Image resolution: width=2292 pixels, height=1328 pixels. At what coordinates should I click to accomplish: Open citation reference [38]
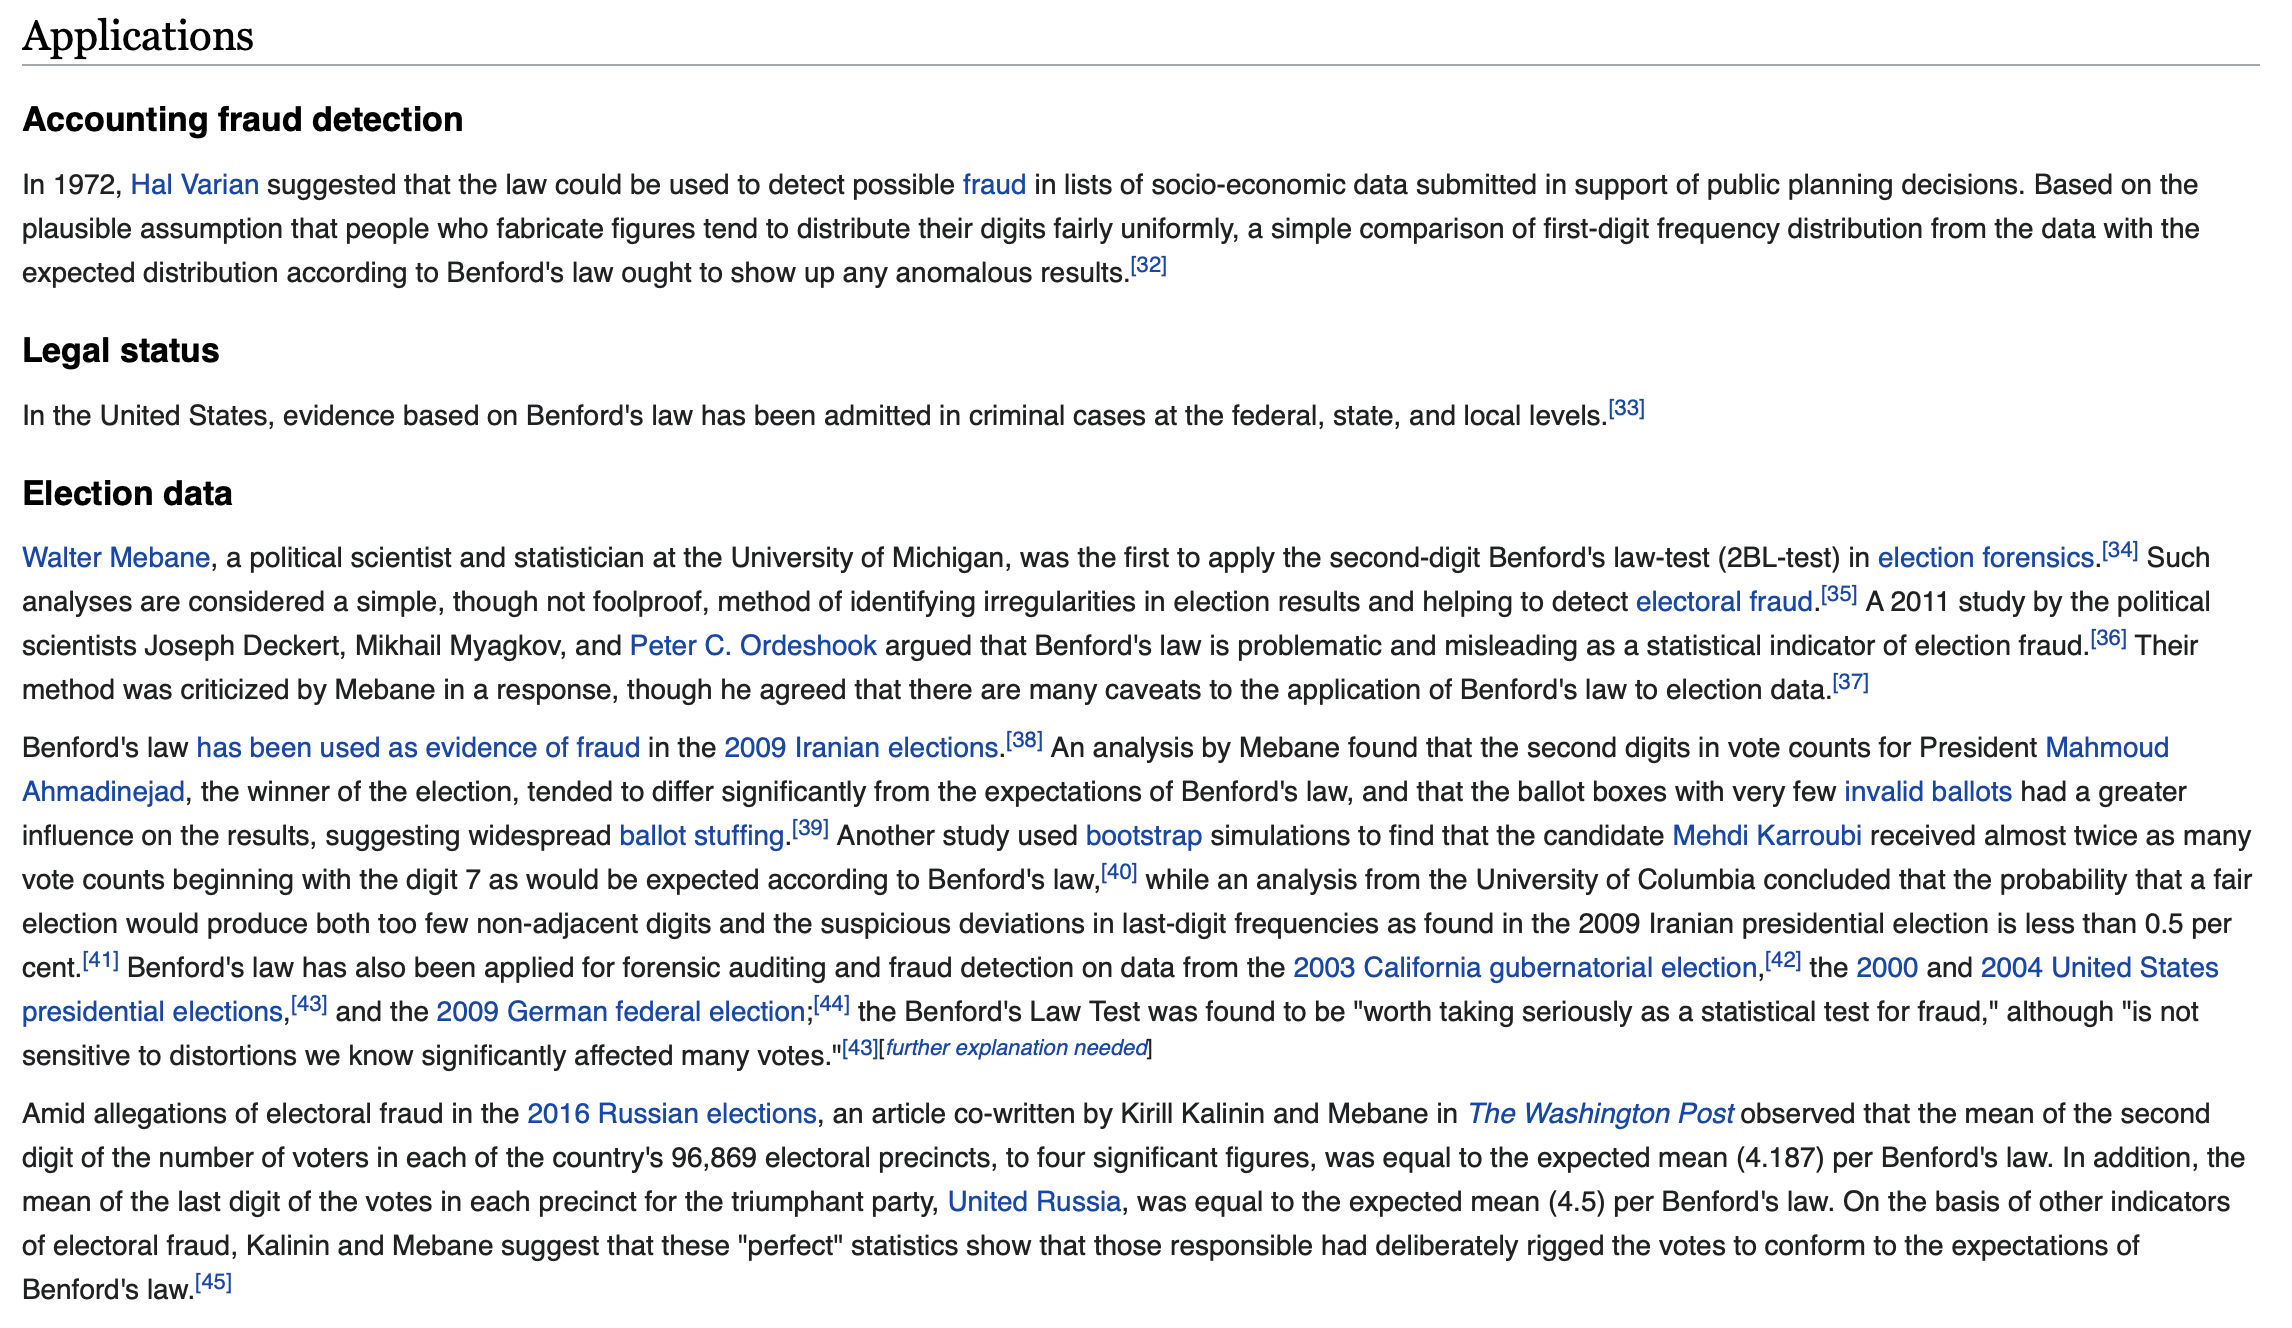point(1025,740)
